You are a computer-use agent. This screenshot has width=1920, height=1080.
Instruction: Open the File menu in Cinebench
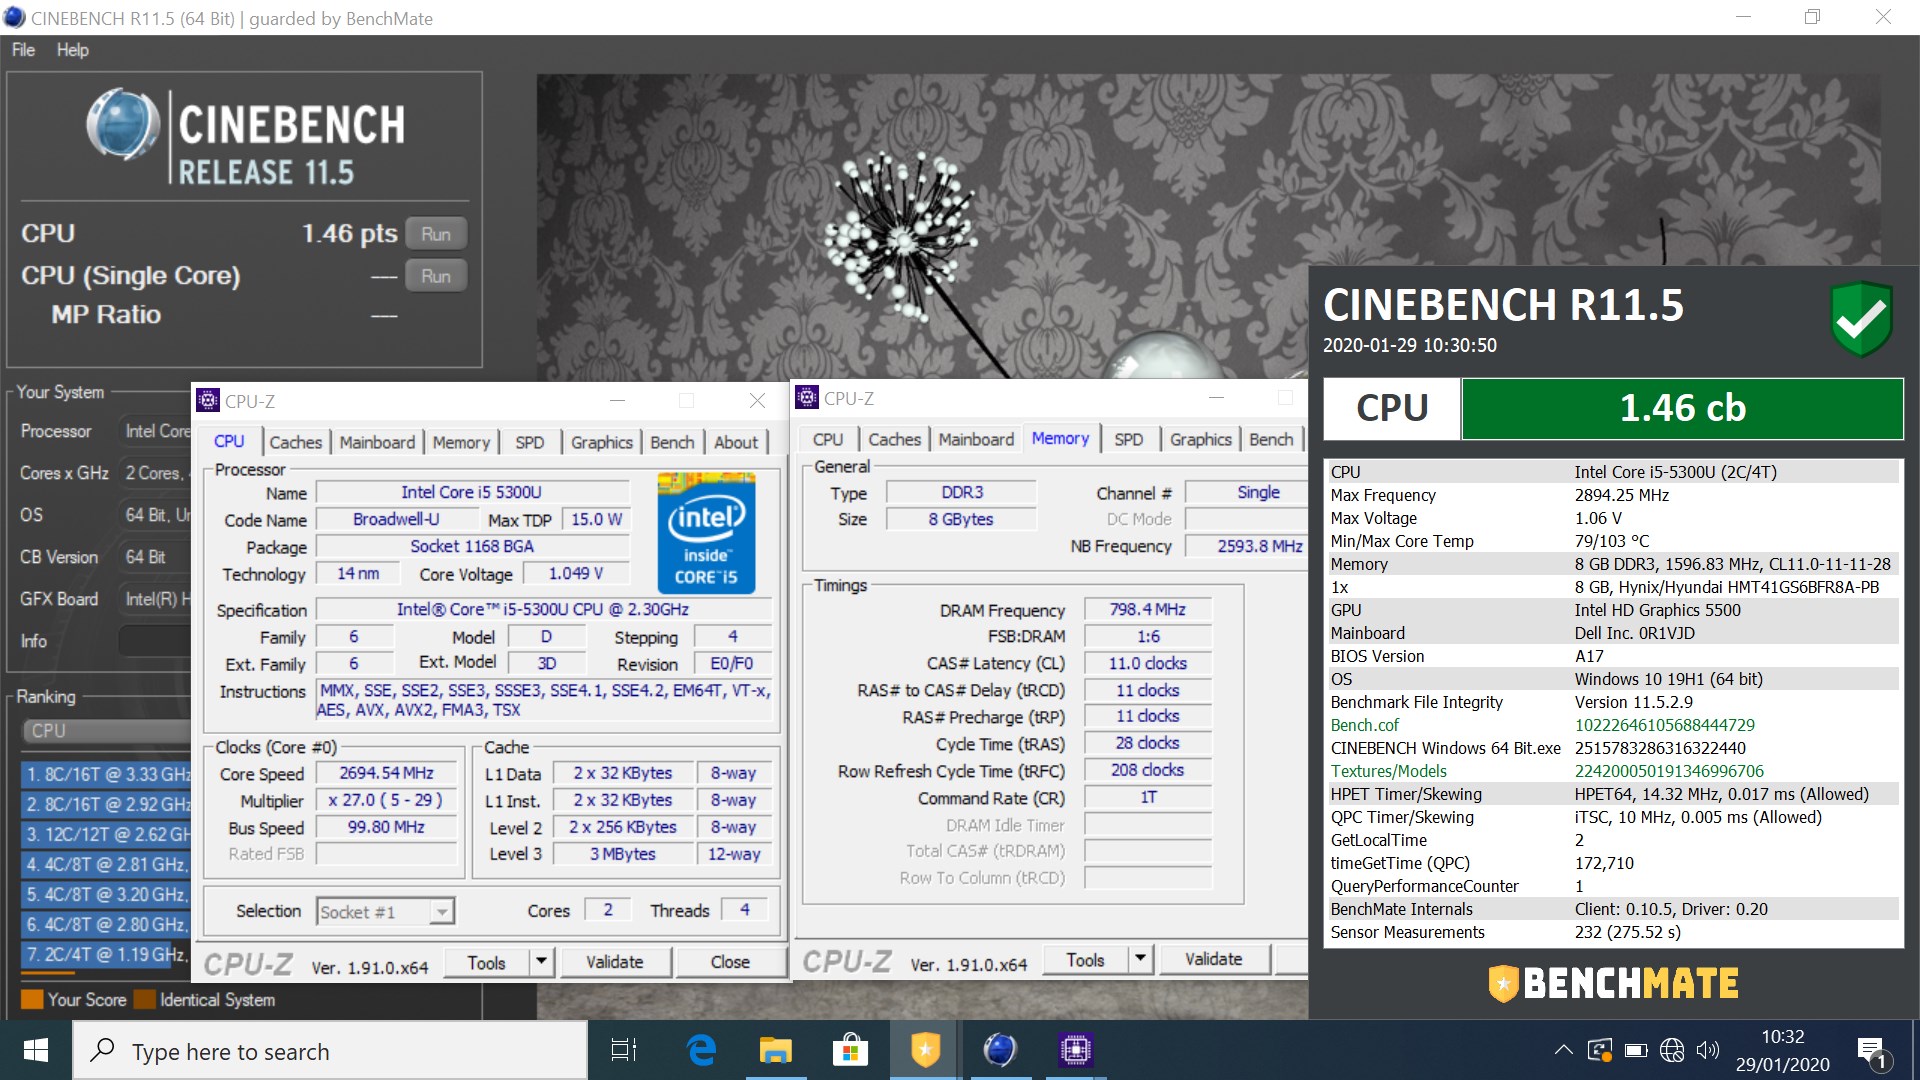tap(23, 49)
